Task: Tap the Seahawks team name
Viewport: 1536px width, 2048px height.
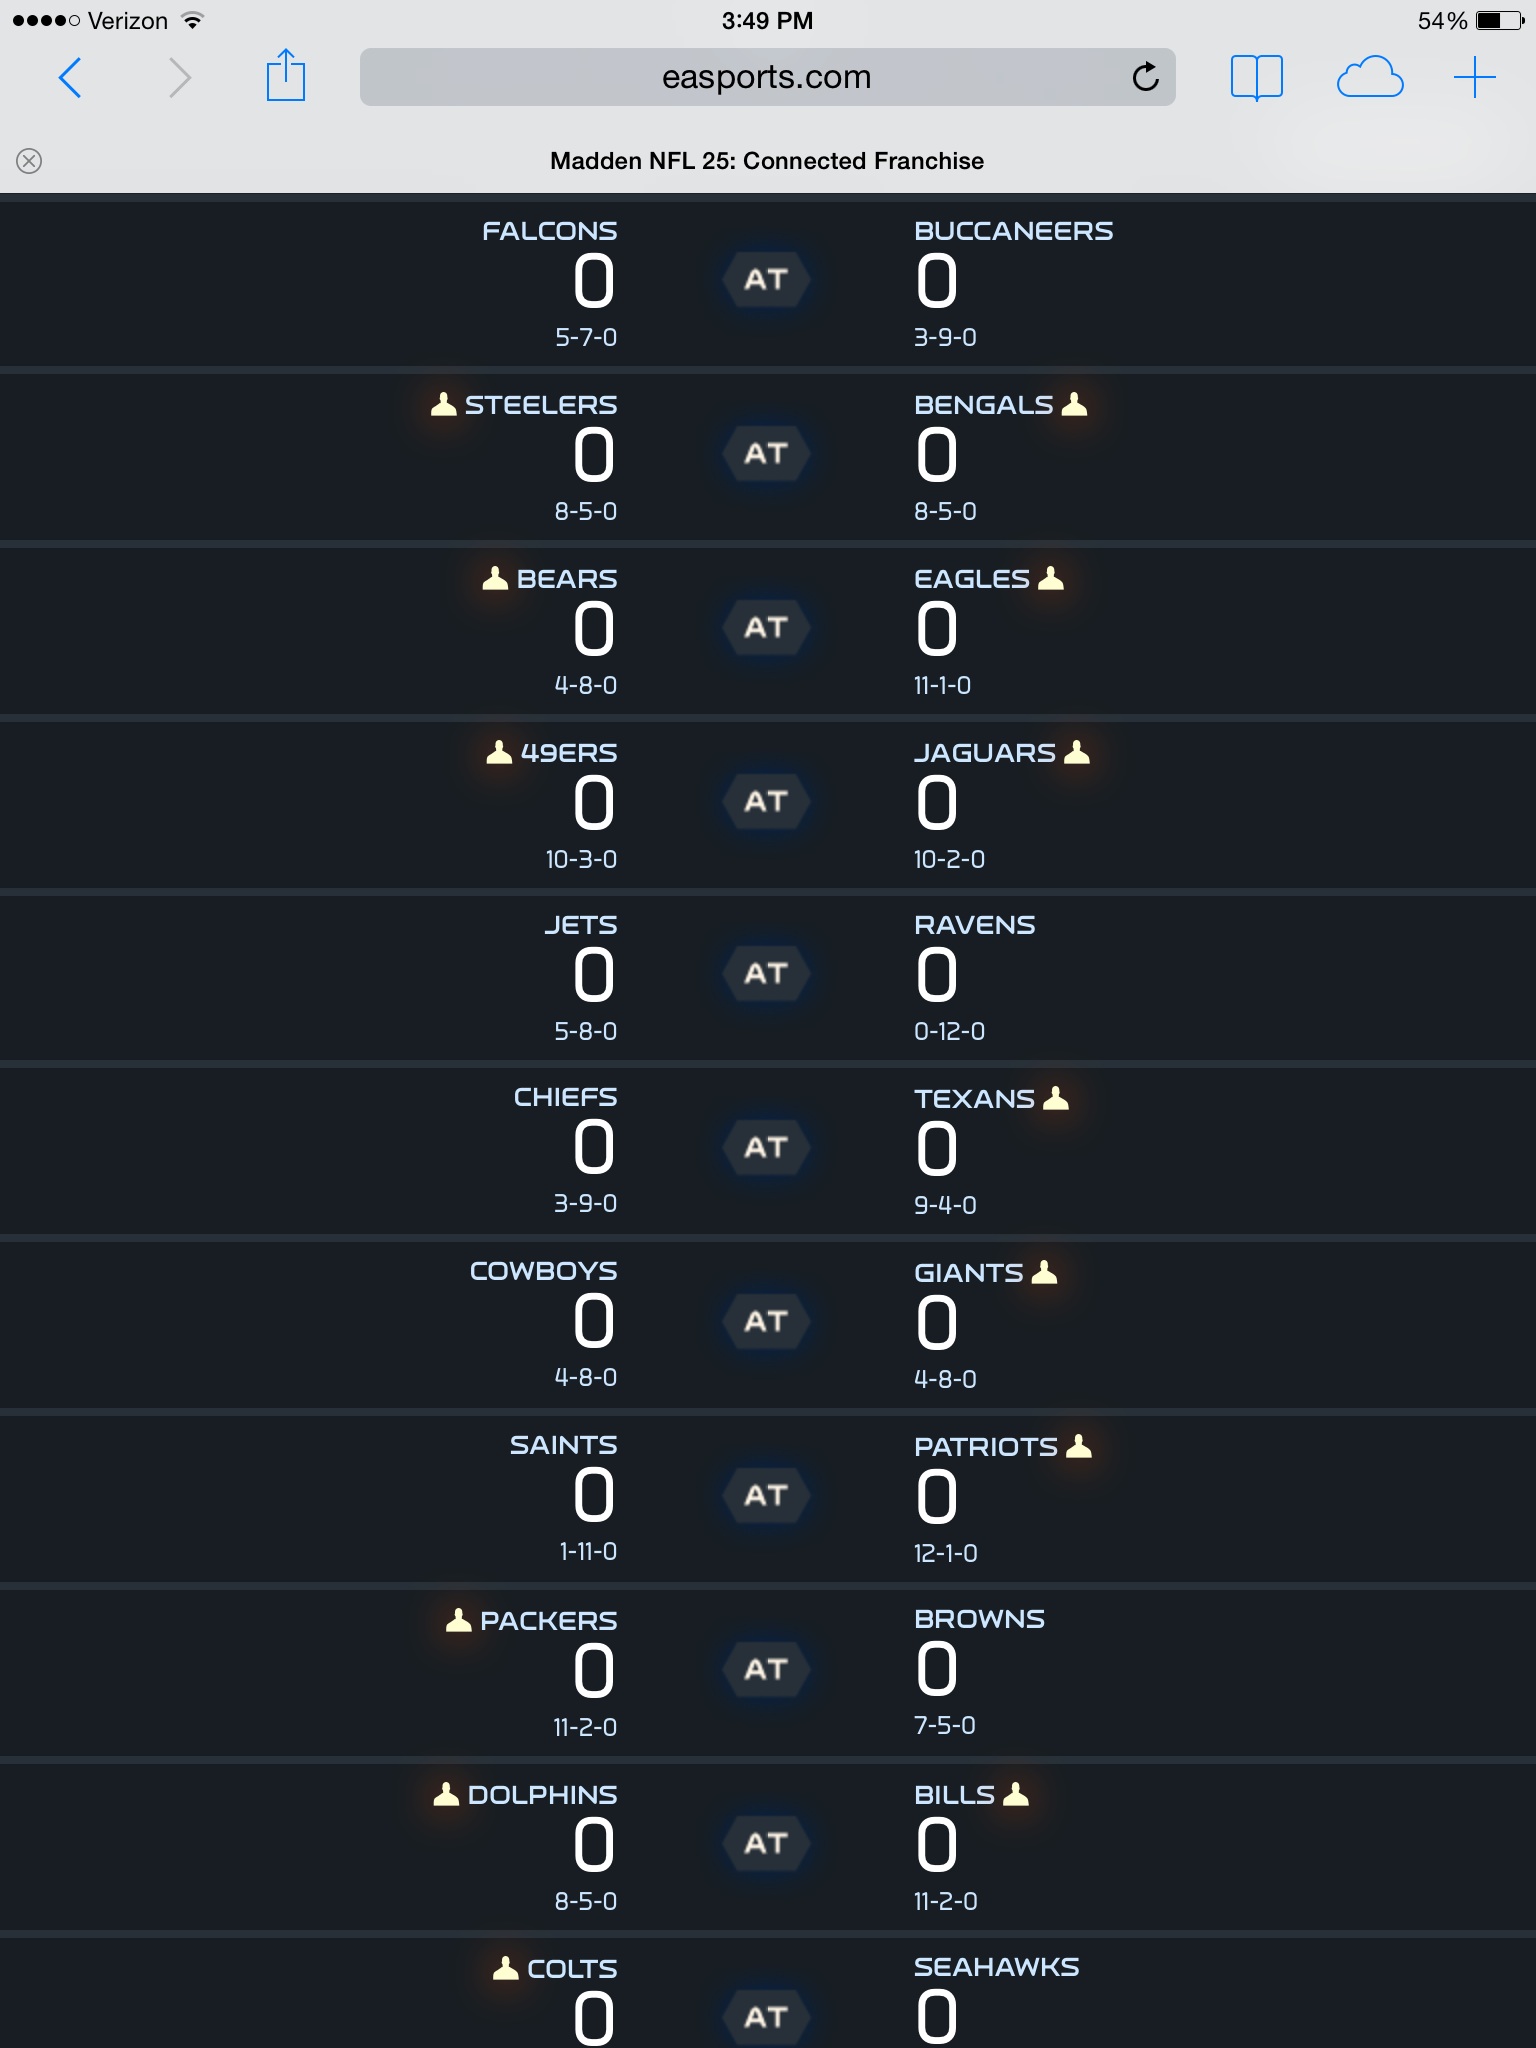Action: [996, 1967]
